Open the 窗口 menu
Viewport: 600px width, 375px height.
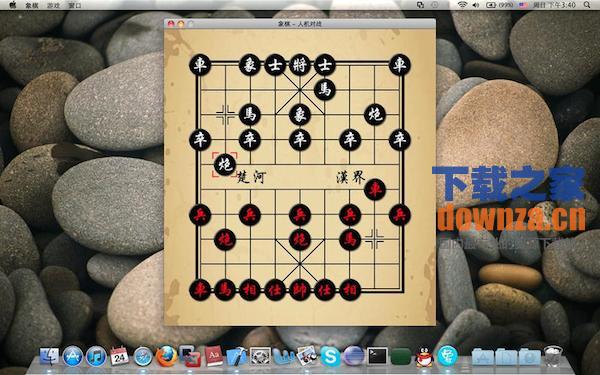75,5
